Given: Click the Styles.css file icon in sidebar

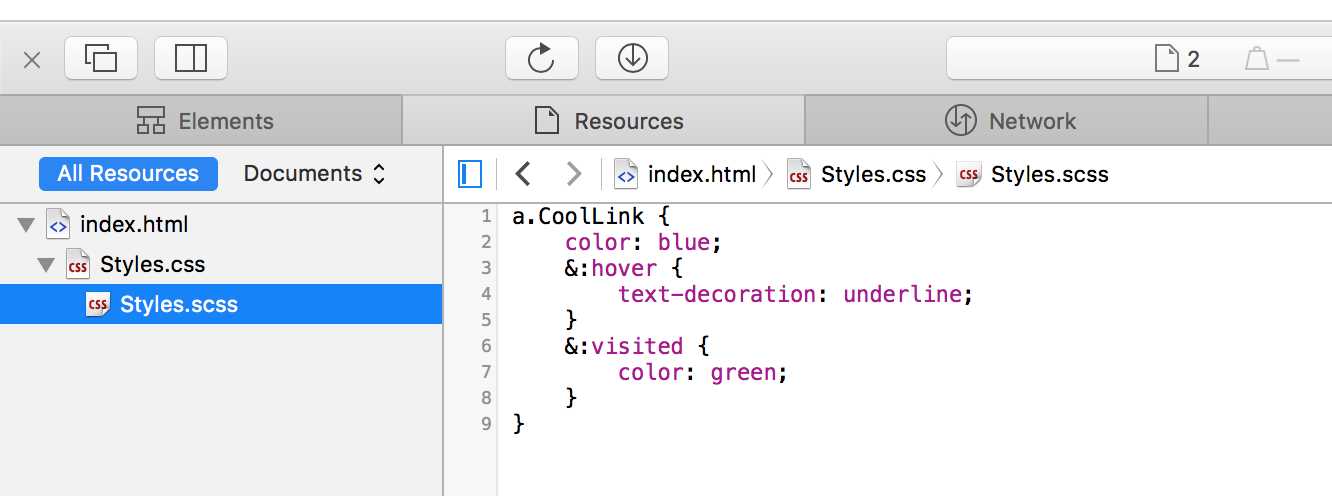Looking at the screenshot, I should pyautogui.click(x=78, y=265).
